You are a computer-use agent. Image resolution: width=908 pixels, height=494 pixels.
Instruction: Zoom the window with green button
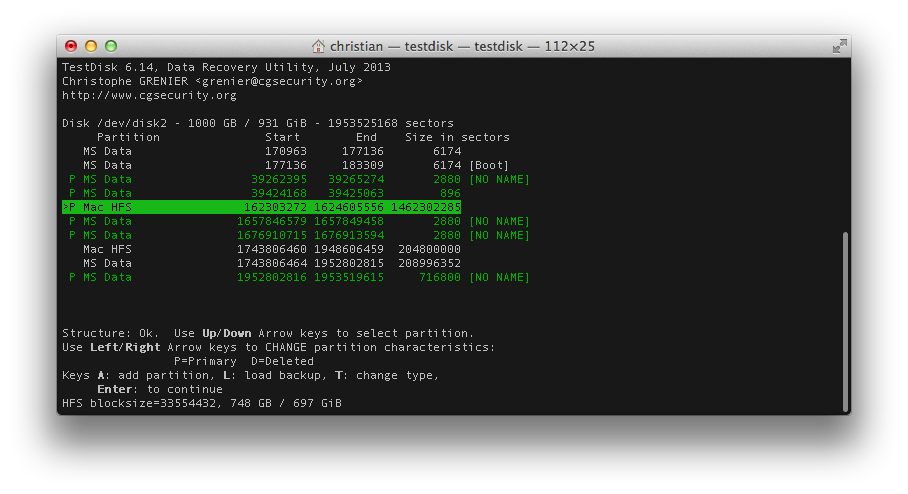[111, 46]
